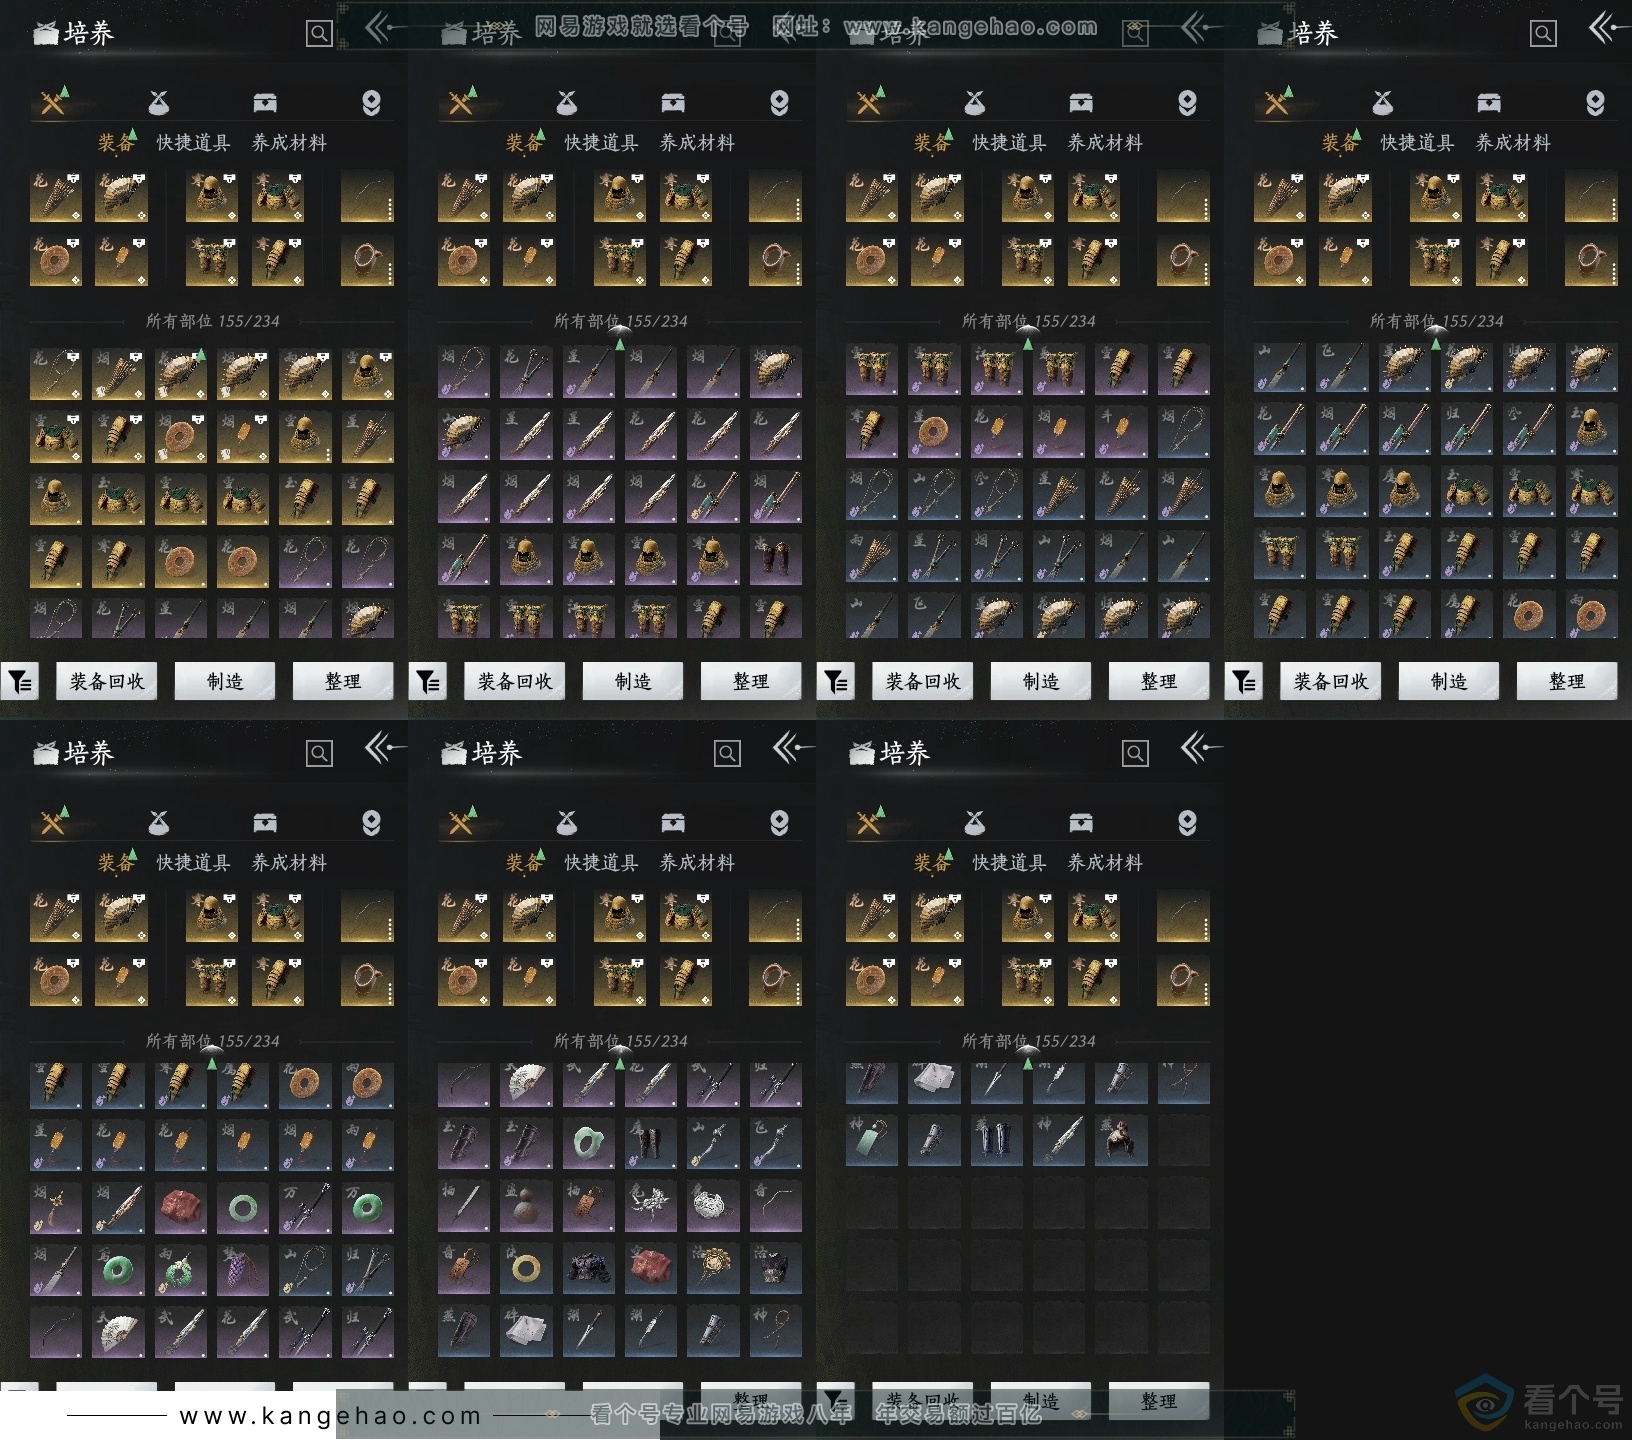
Task: Click 装备回收 in second top panel
Action: 515,682
